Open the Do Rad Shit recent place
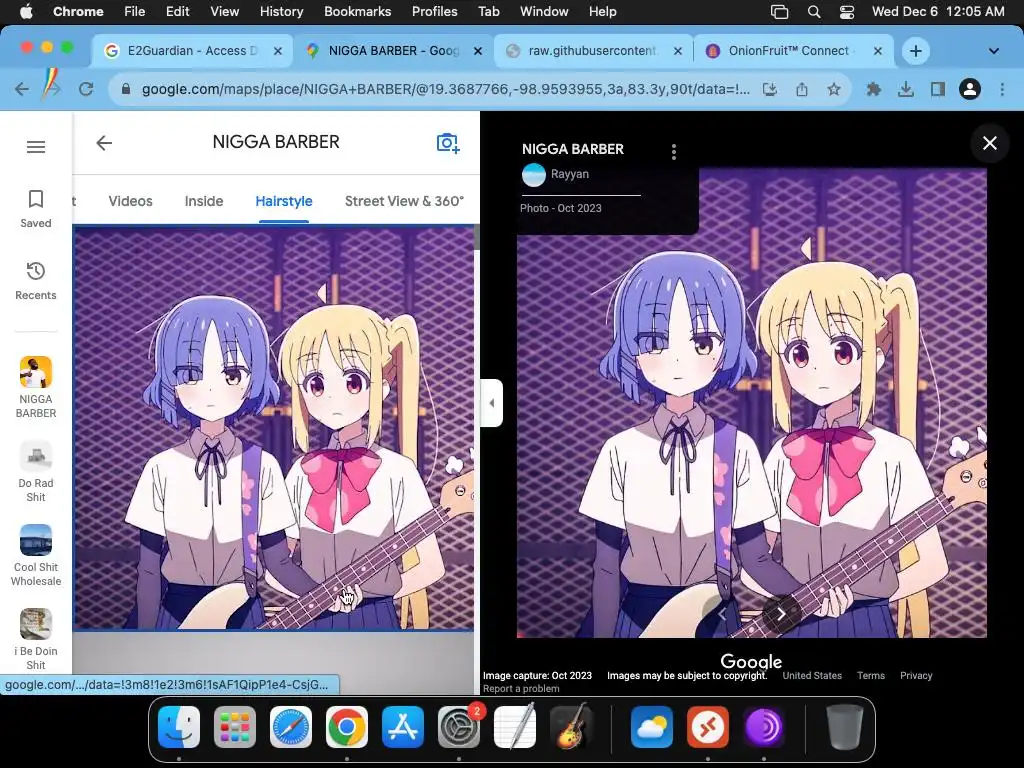Image resolution: width=1024 pixels, height=768 pixels. 36,472
